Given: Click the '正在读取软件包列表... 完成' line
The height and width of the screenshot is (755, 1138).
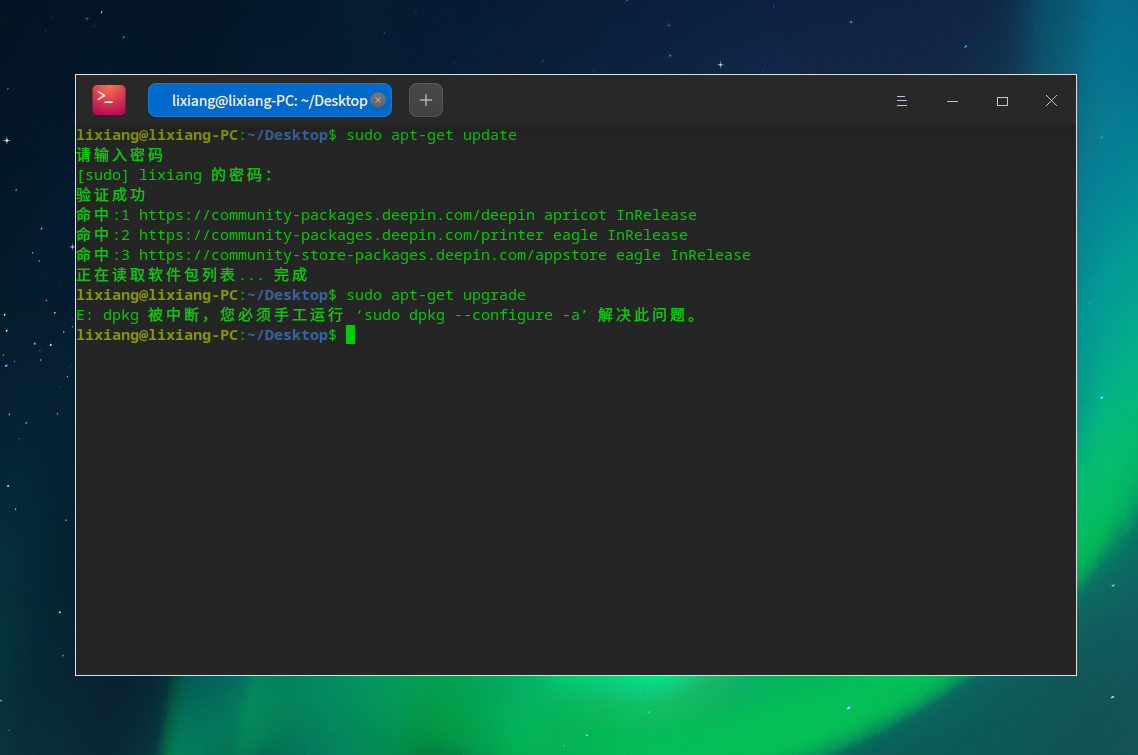Looking at the screenshot, I should [x=191, y=275].
